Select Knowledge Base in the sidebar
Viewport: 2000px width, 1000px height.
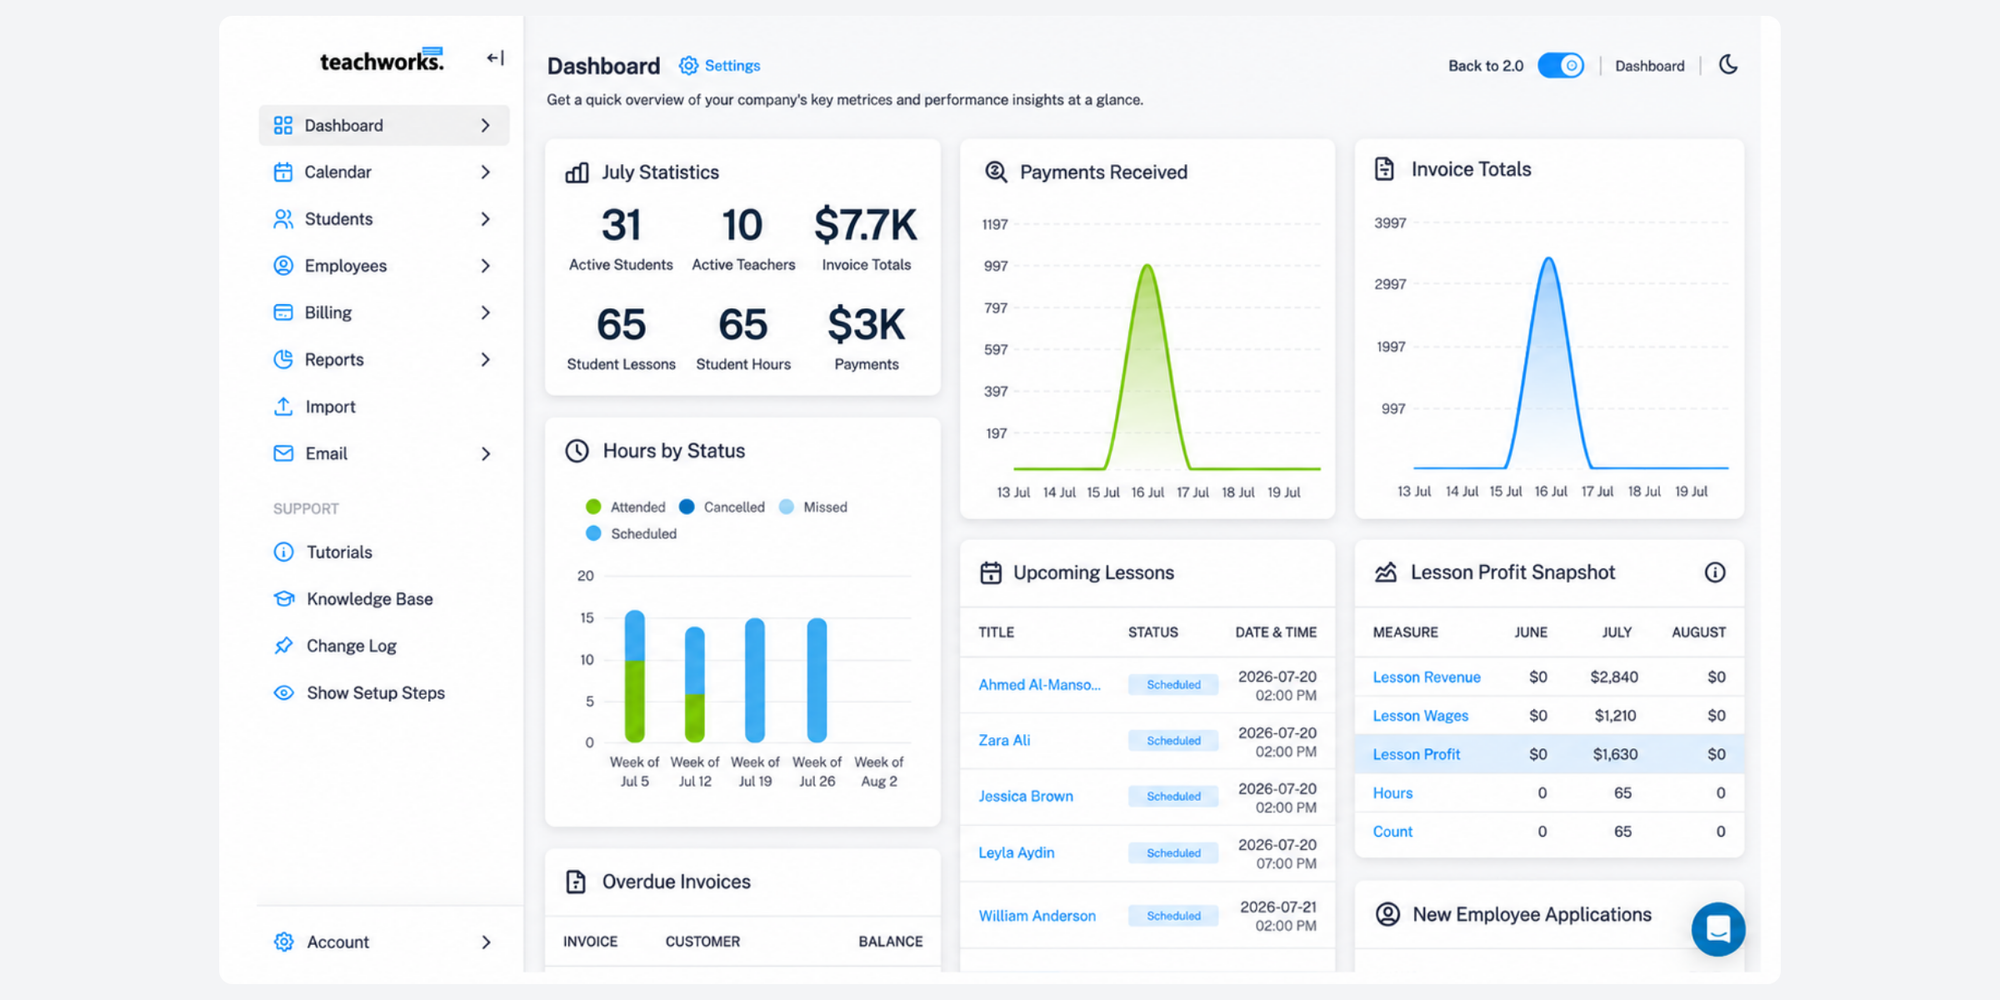click(370, 599)
